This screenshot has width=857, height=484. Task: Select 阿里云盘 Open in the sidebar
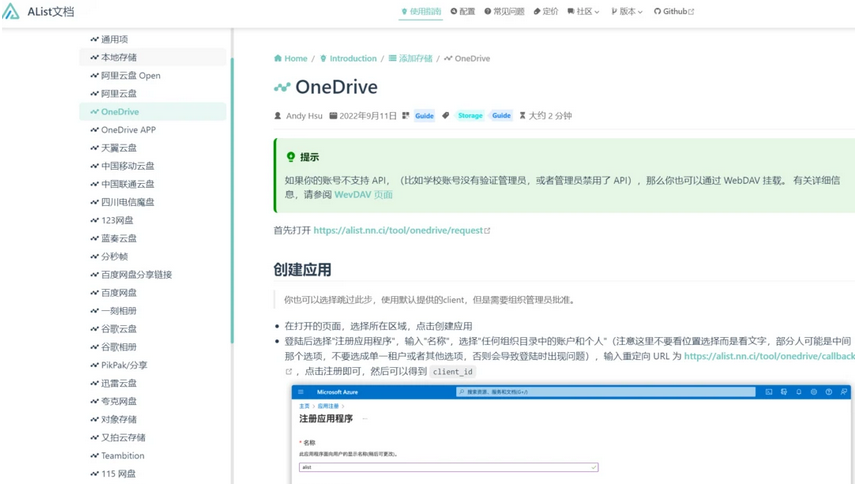pyautogui.click(x=152, y=75)
